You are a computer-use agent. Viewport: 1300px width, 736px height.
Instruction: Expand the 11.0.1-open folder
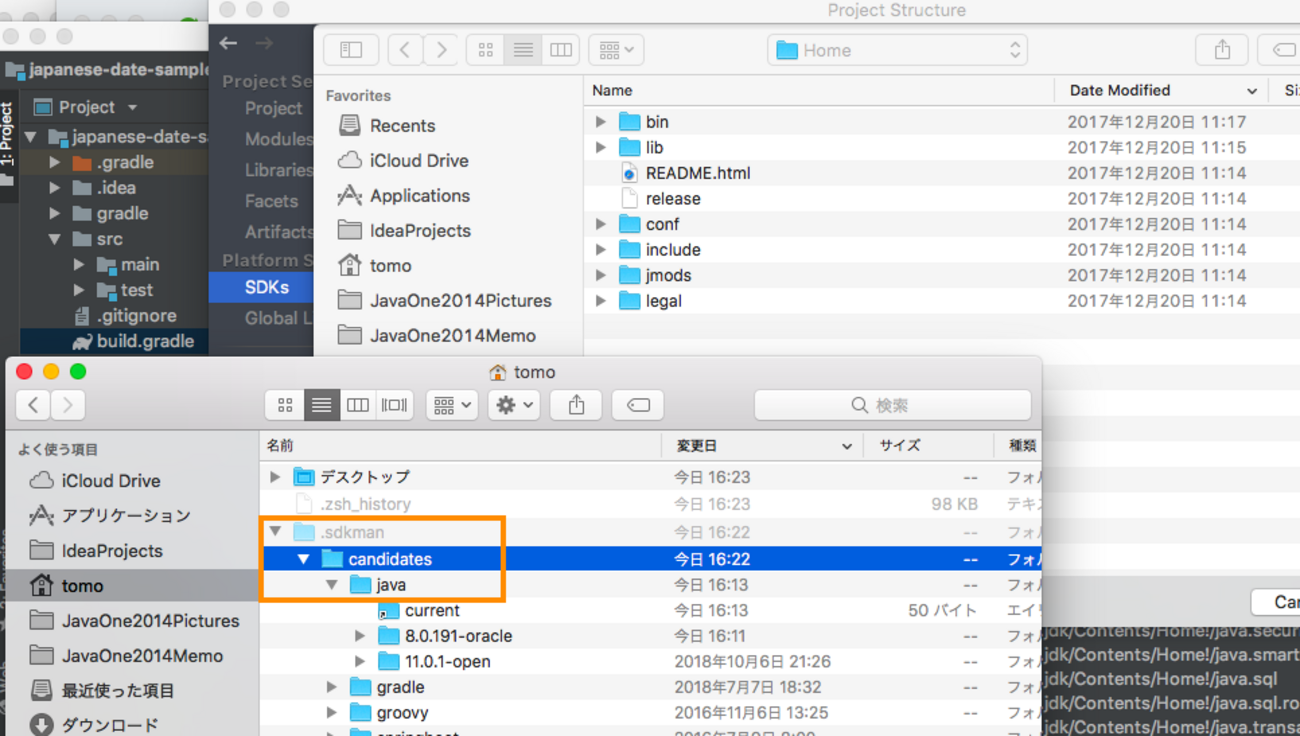360,662
